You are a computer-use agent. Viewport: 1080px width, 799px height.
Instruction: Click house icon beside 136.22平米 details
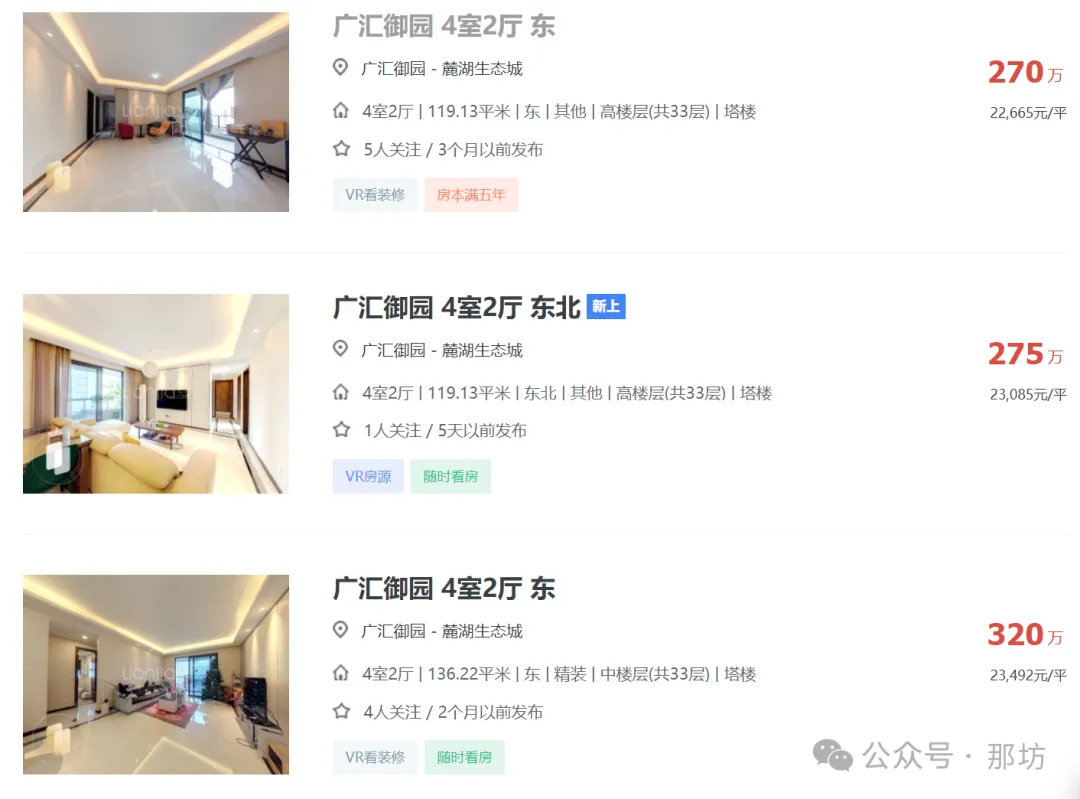point(341,673)
